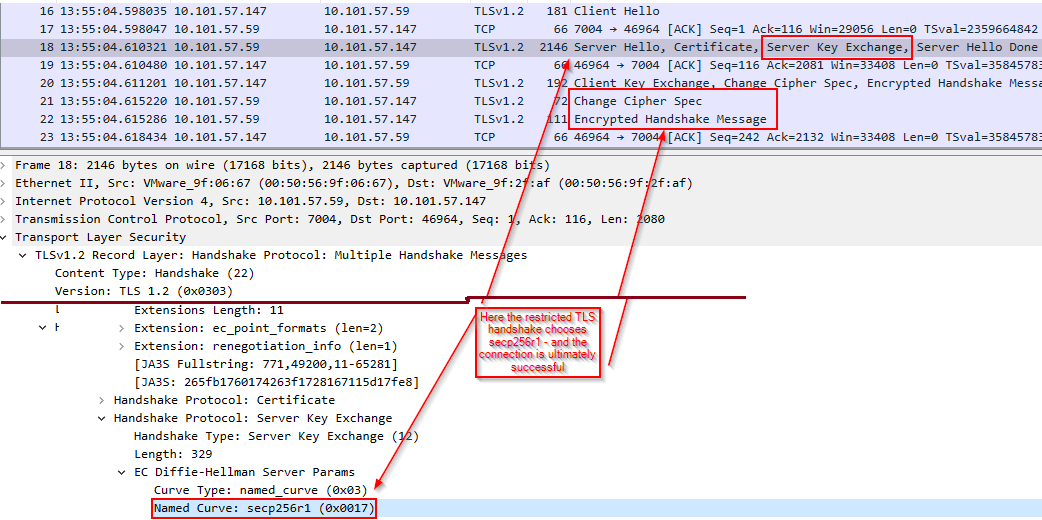Collapse Handshake Protocol: Server Key Exchange
The image size is (1042, 520).
coord(102,418)
